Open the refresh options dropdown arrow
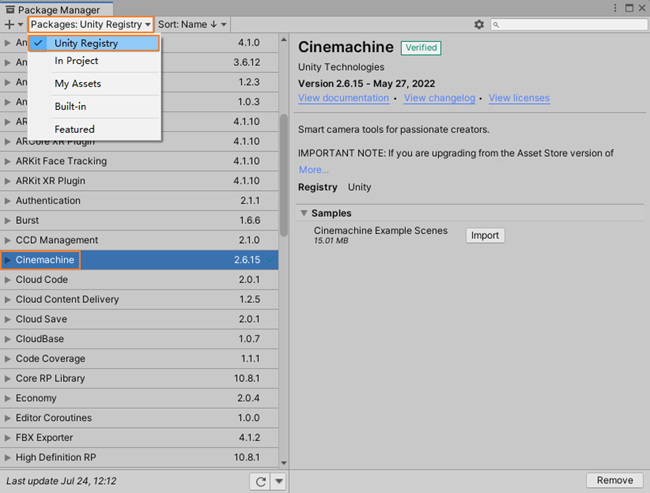Screen dimensions: 650x493 point(279,481)
